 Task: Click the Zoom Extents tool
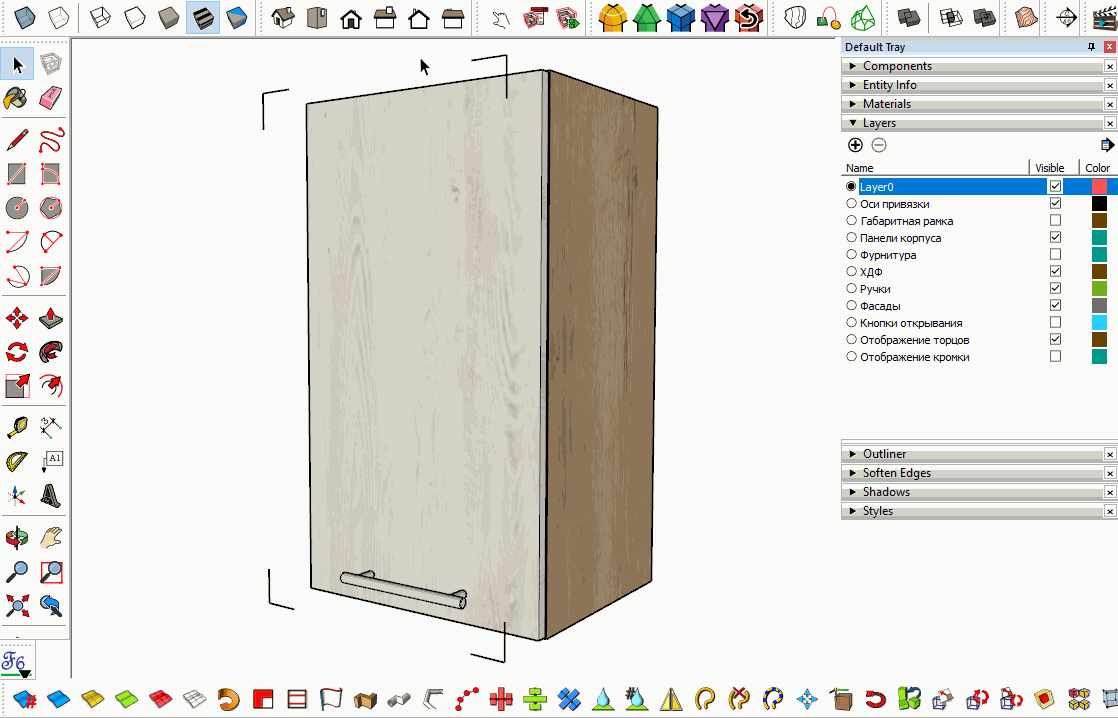point(16,605)
